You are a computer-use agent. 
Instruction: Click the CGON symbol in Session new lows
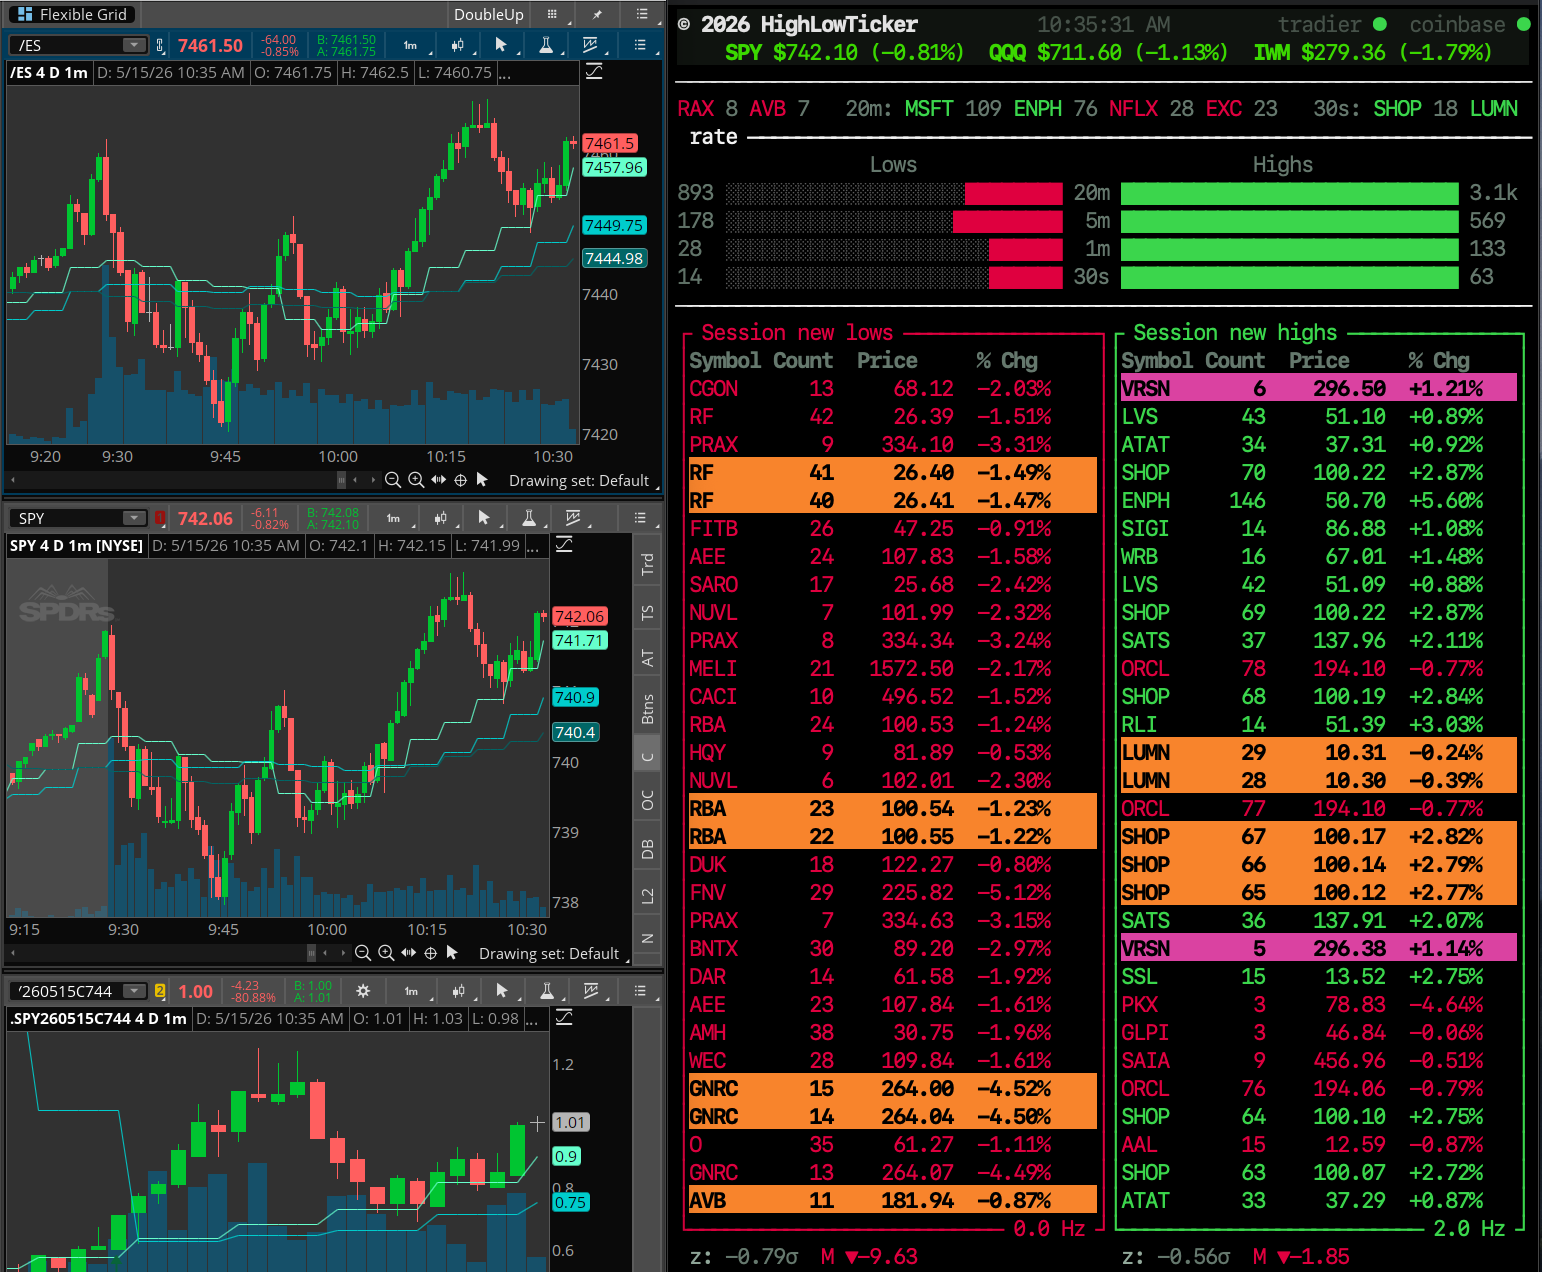[714, 388]
